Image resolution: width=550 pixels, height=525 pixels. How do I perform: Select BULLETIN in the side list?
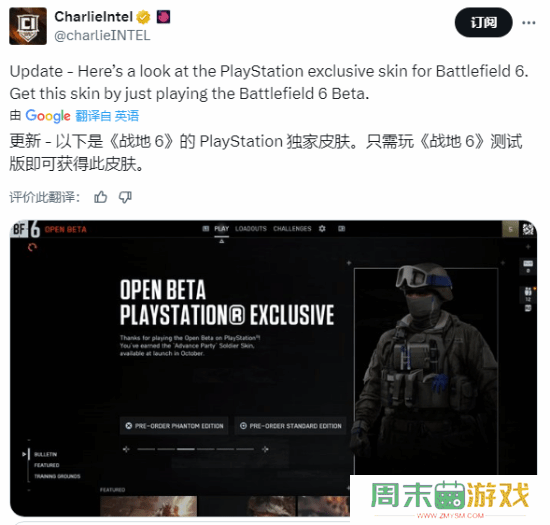pos(46,455)
